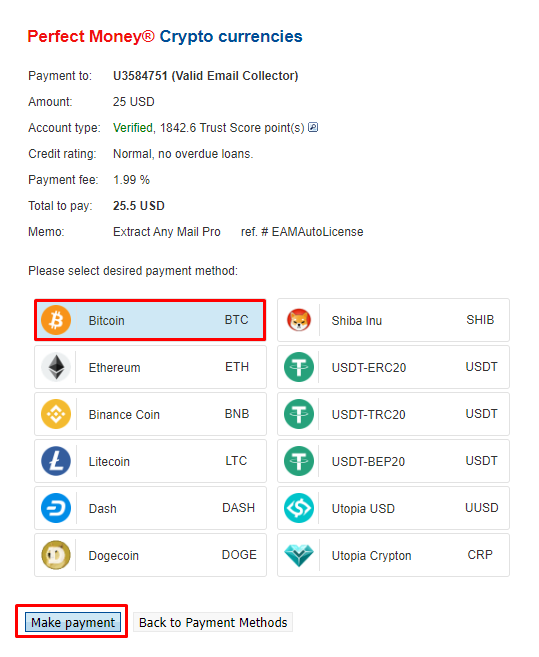Viewport: 539px width, 657px height.
Task: Click the orange Bitcoin logo icon
Action: click(56, 320)
